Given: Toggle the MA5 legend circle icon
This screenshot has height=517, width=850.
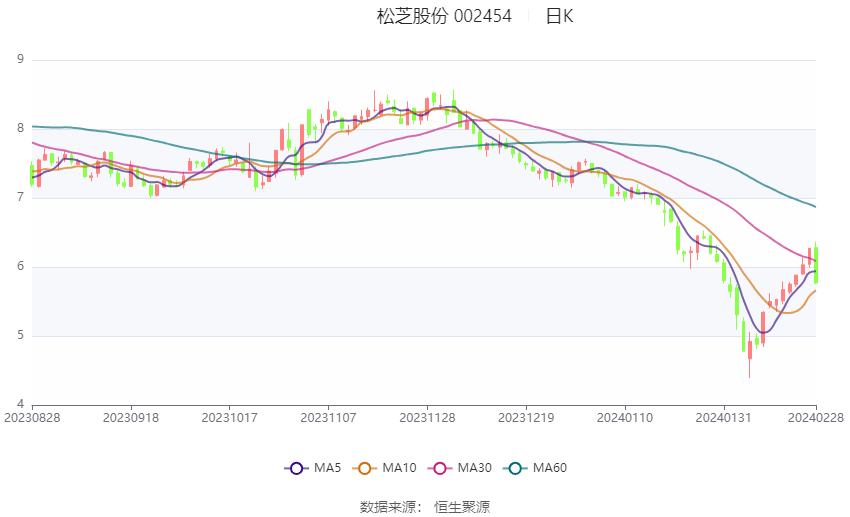Looking at the screenshot, I should click(x=296, y=468).
